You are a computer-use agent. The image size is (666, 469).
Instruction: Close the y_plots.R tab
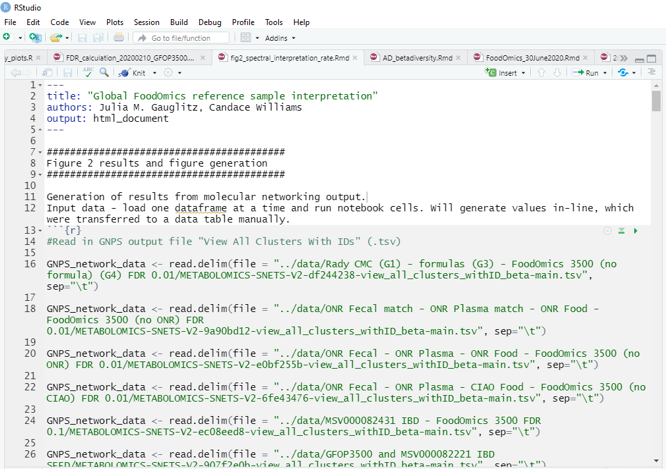[38, 58]
